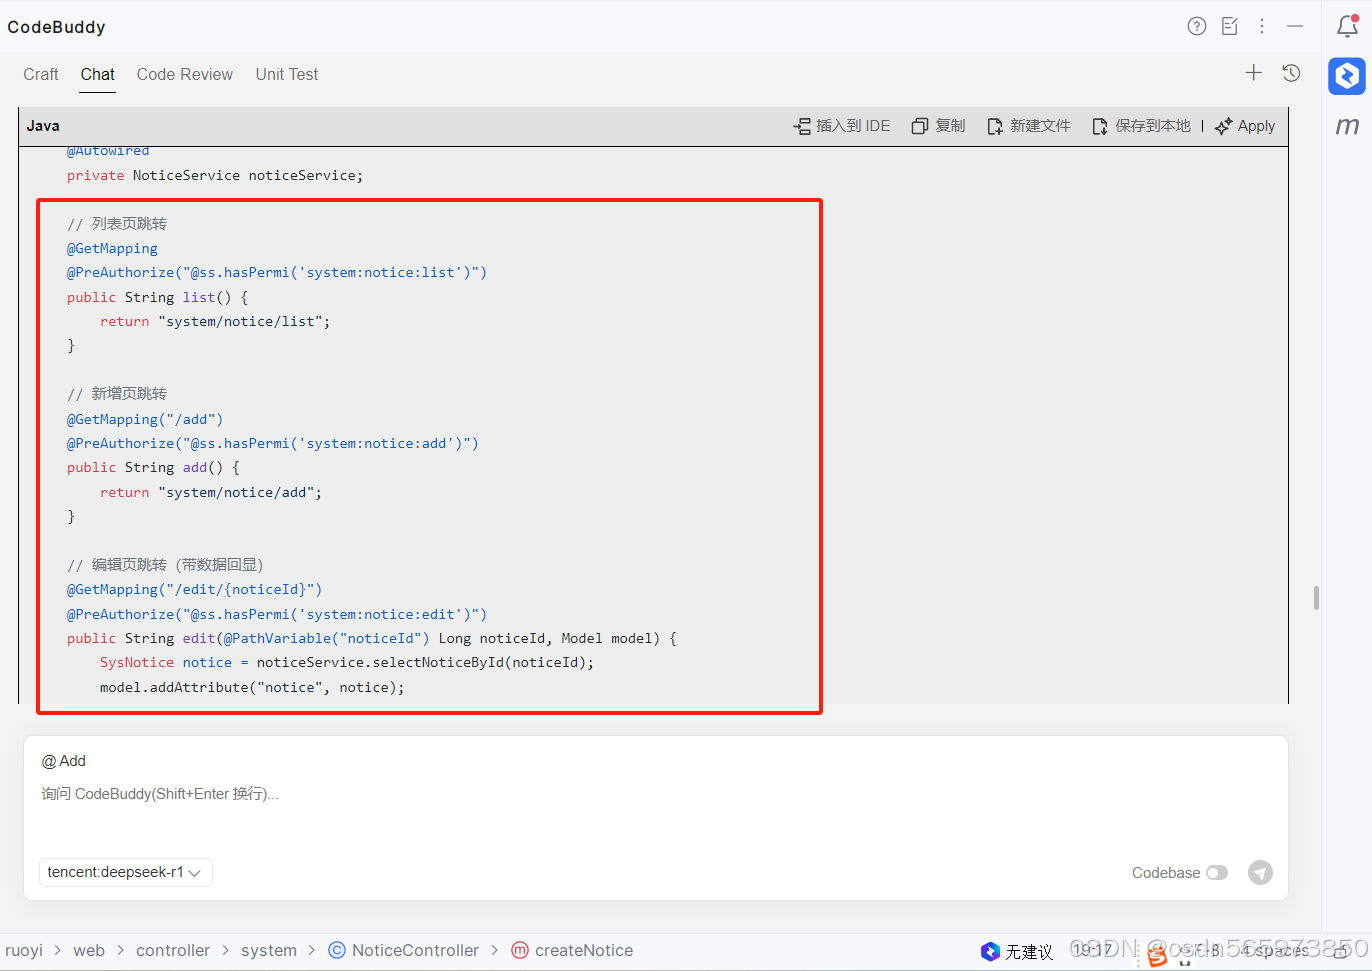Screen dimensions: 1372x971
Task: Open the CodeBuddy help icon
Action: click(x=1197, y=27)
